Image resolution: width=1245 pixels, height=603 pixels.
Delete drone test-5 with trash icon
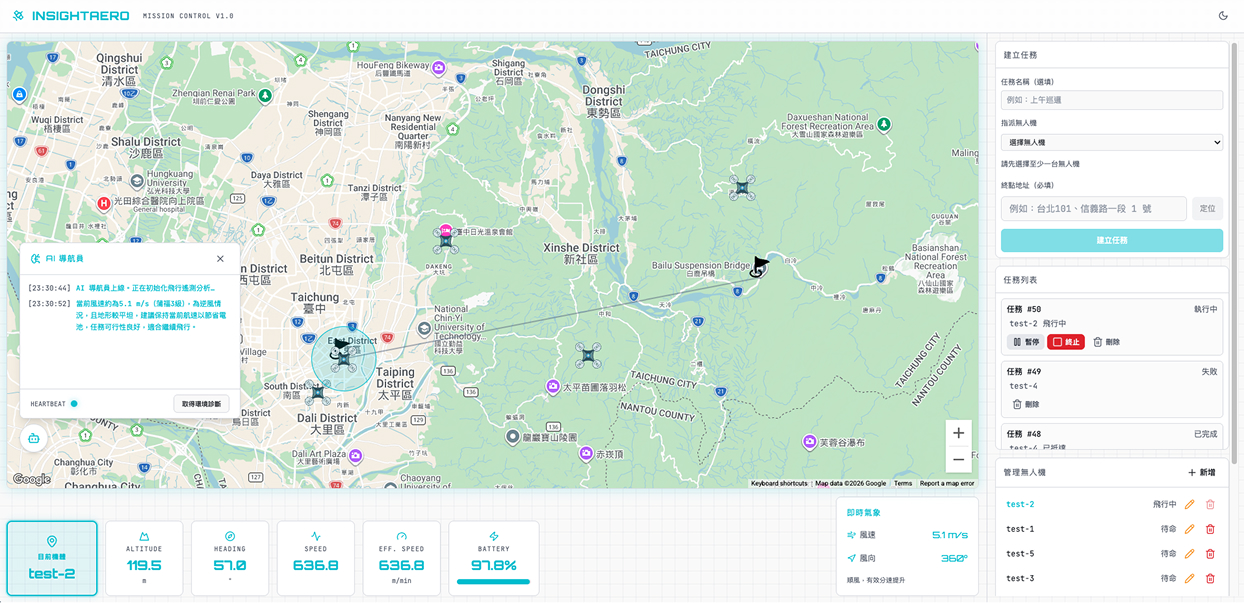coord(1210,554)
